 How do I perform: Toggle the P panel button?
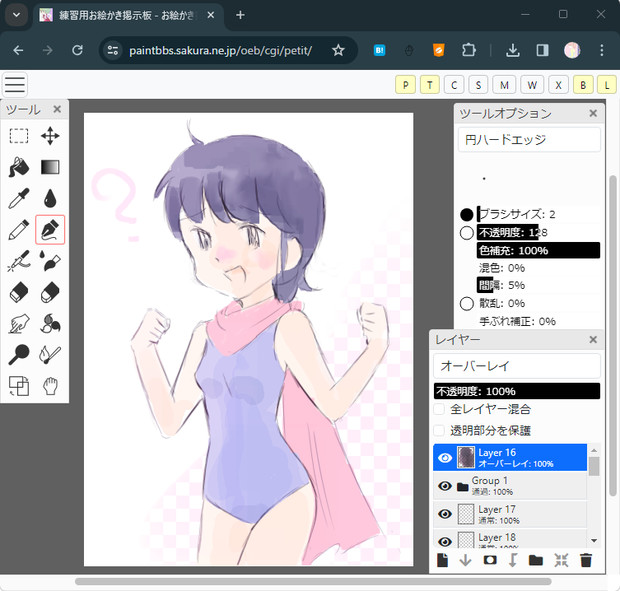click(405, 85)
